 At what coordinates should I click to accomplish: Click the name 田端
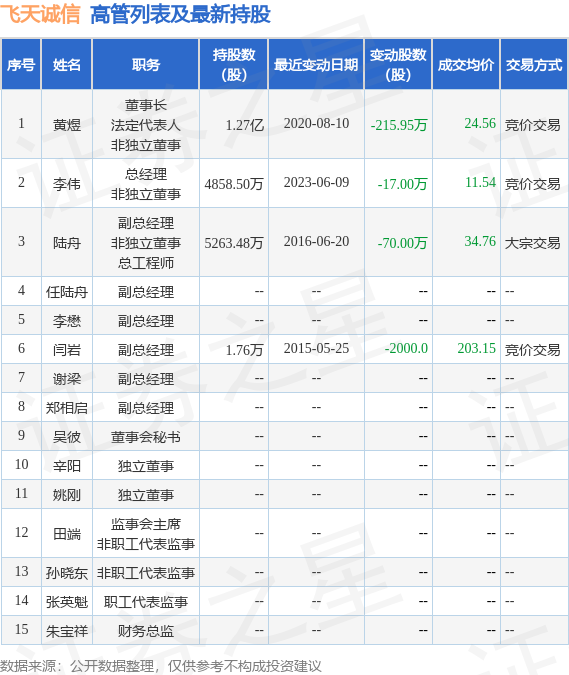click(67, 534)
